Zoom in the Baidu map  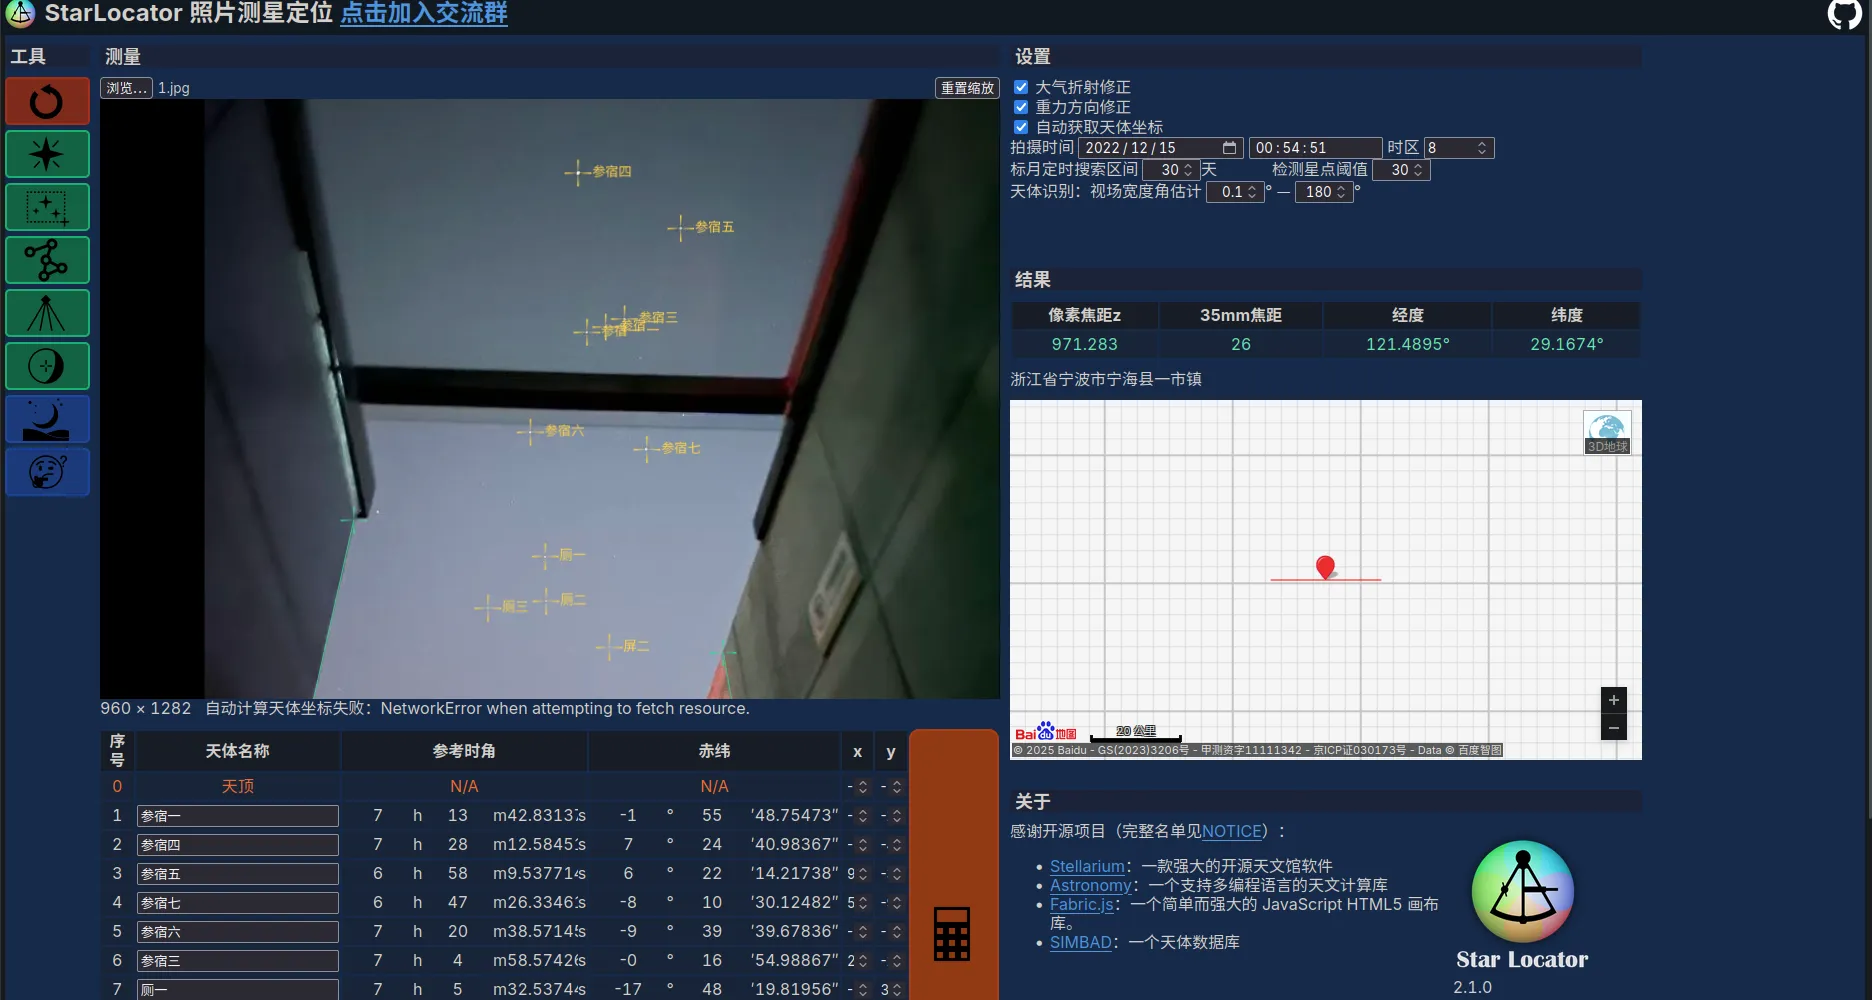pyautogui.click(x=1613, y=700)
